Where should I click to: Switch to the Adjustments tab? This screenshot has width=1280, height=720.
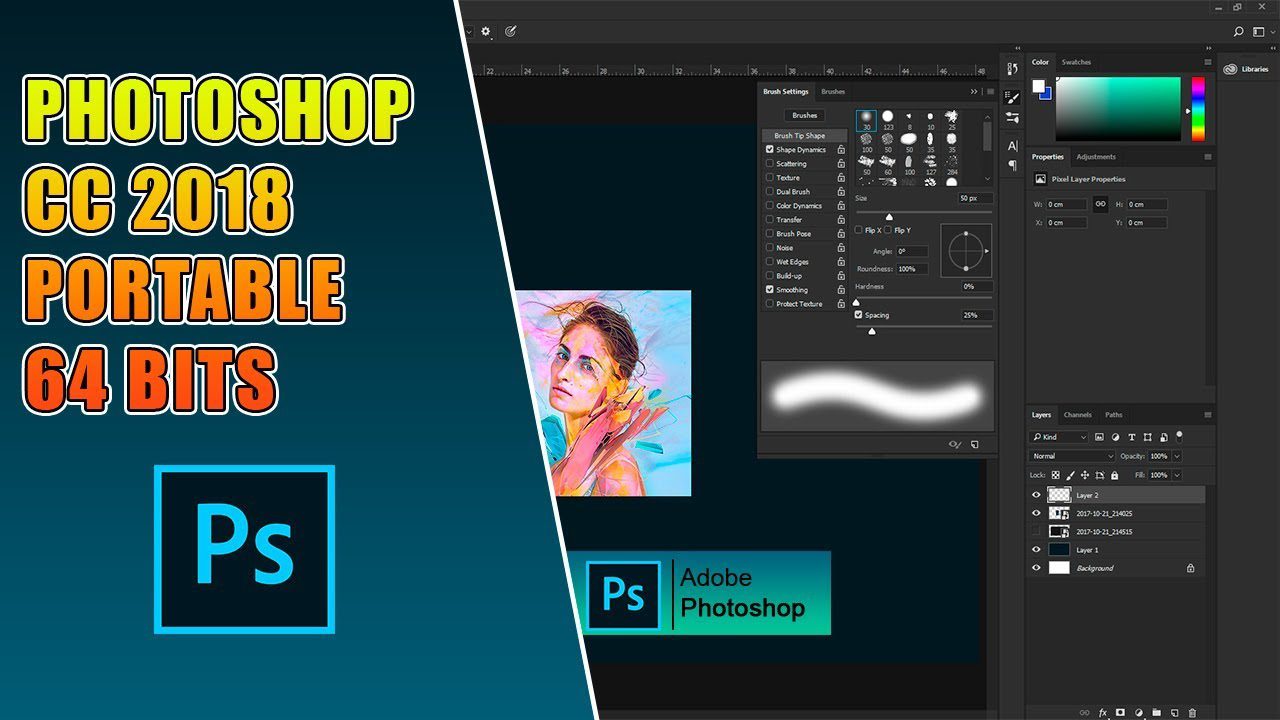pos(1096,156)
